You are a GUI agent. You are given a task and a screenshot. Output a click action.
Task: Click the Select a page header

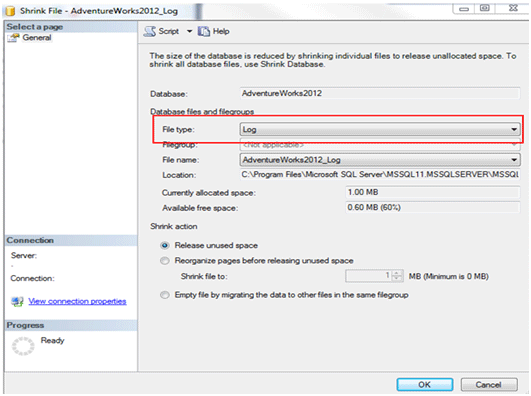[x=71, y=27]
